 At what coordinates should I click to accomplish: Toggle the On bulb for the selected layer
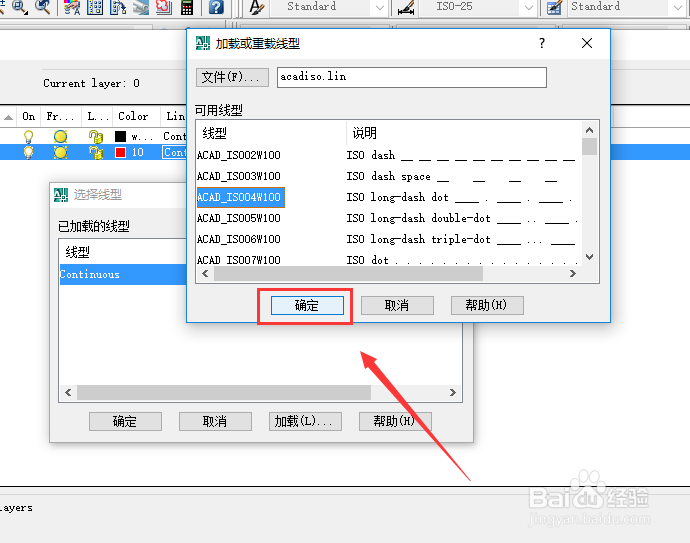pyautogui.click(x=29, y=152)
